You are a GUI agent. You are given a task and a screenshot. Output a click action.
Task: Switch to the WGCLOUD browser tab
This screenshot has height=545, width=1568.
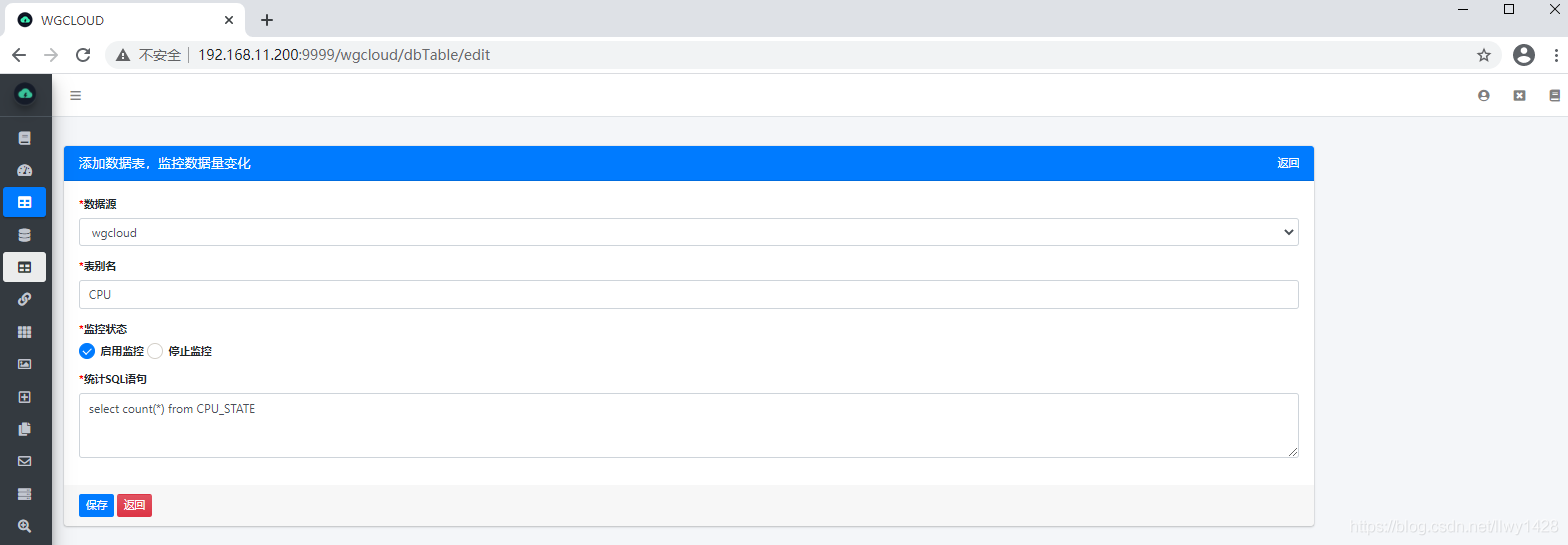(x=120, y=20)
